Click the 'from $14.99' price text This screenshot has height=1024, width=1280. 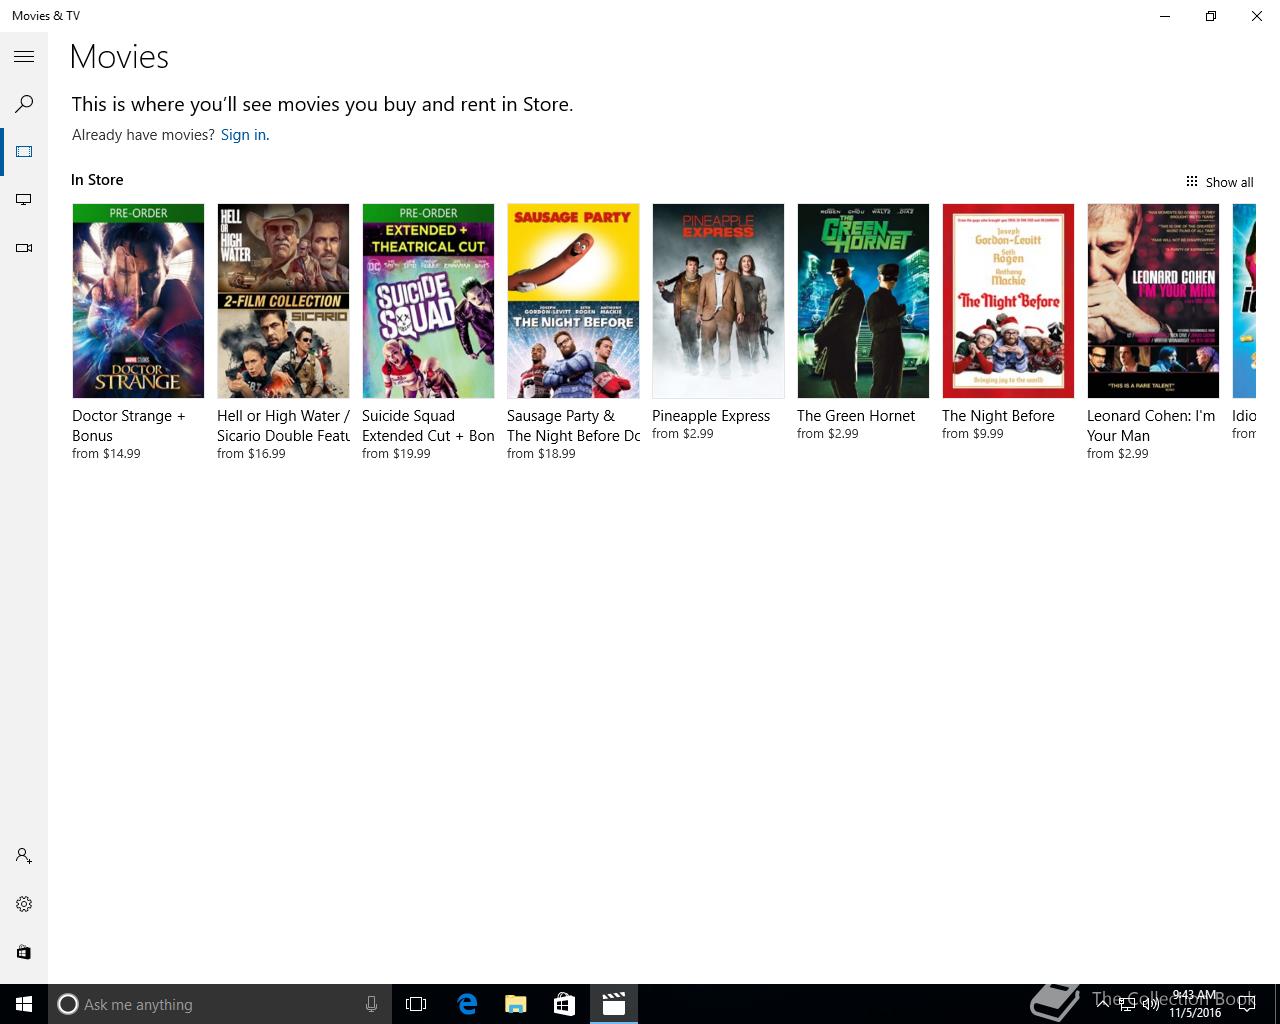pos(106,454)
